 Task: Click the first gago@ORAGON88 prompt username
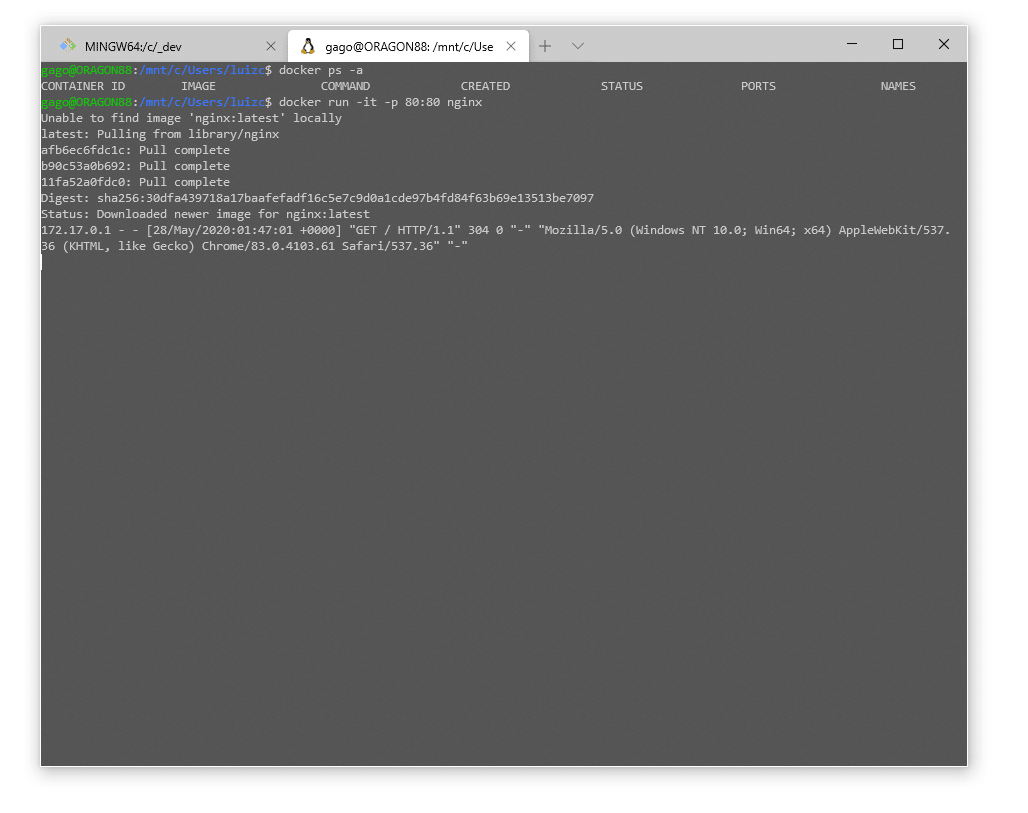tap(87, 70)
